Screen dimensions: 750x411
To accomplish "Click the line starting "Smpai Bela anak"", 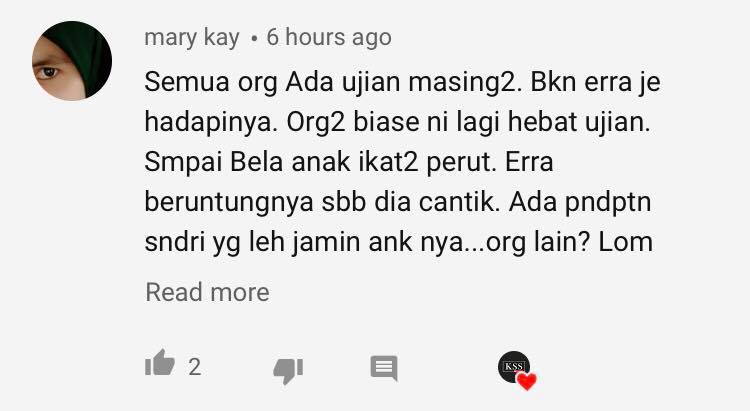I will (x=349, y=162).
